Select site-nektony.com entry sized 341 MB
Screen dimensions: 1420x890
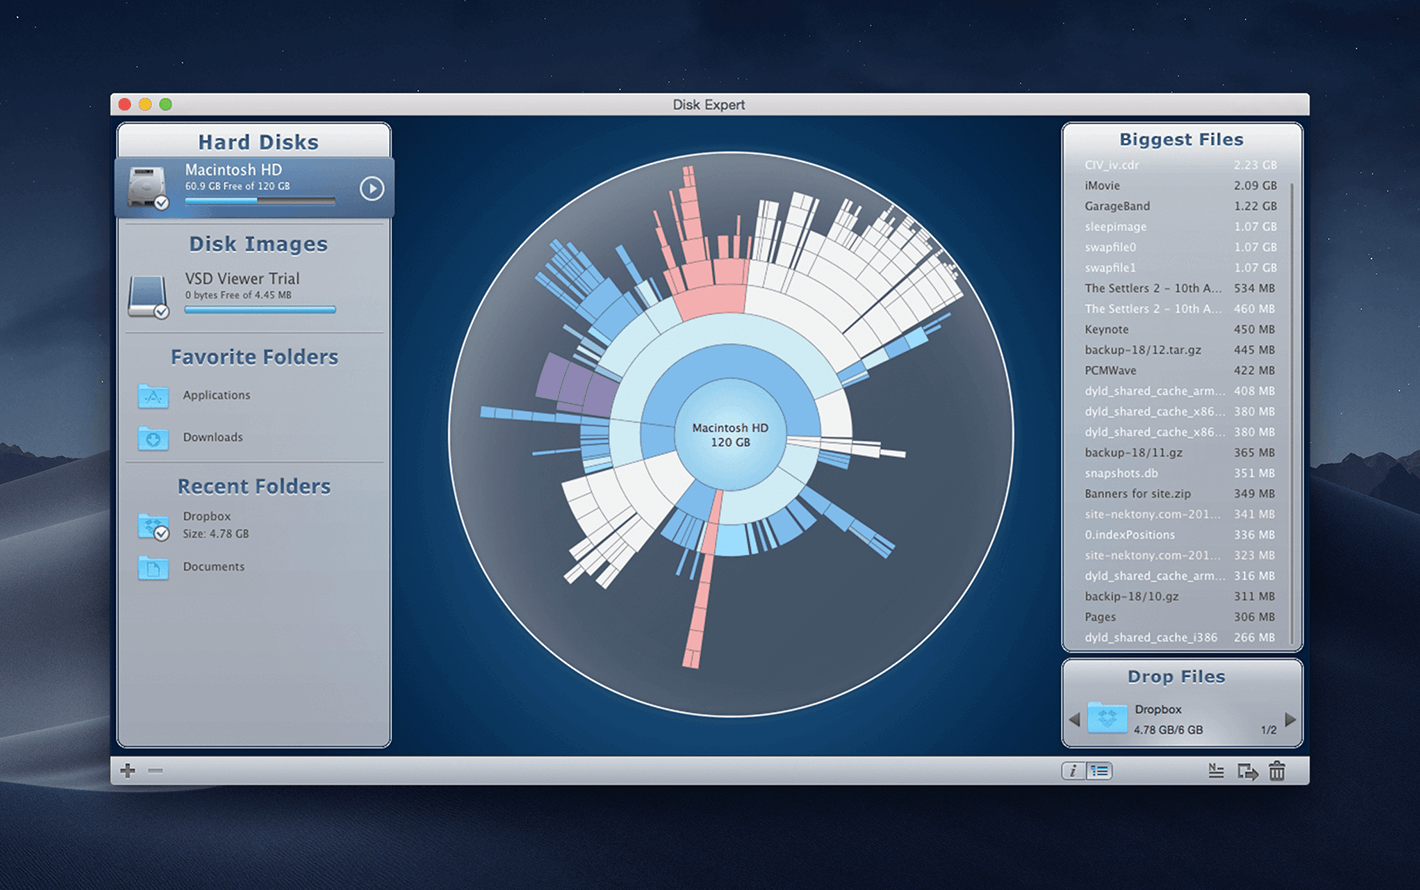point(1180,514)
